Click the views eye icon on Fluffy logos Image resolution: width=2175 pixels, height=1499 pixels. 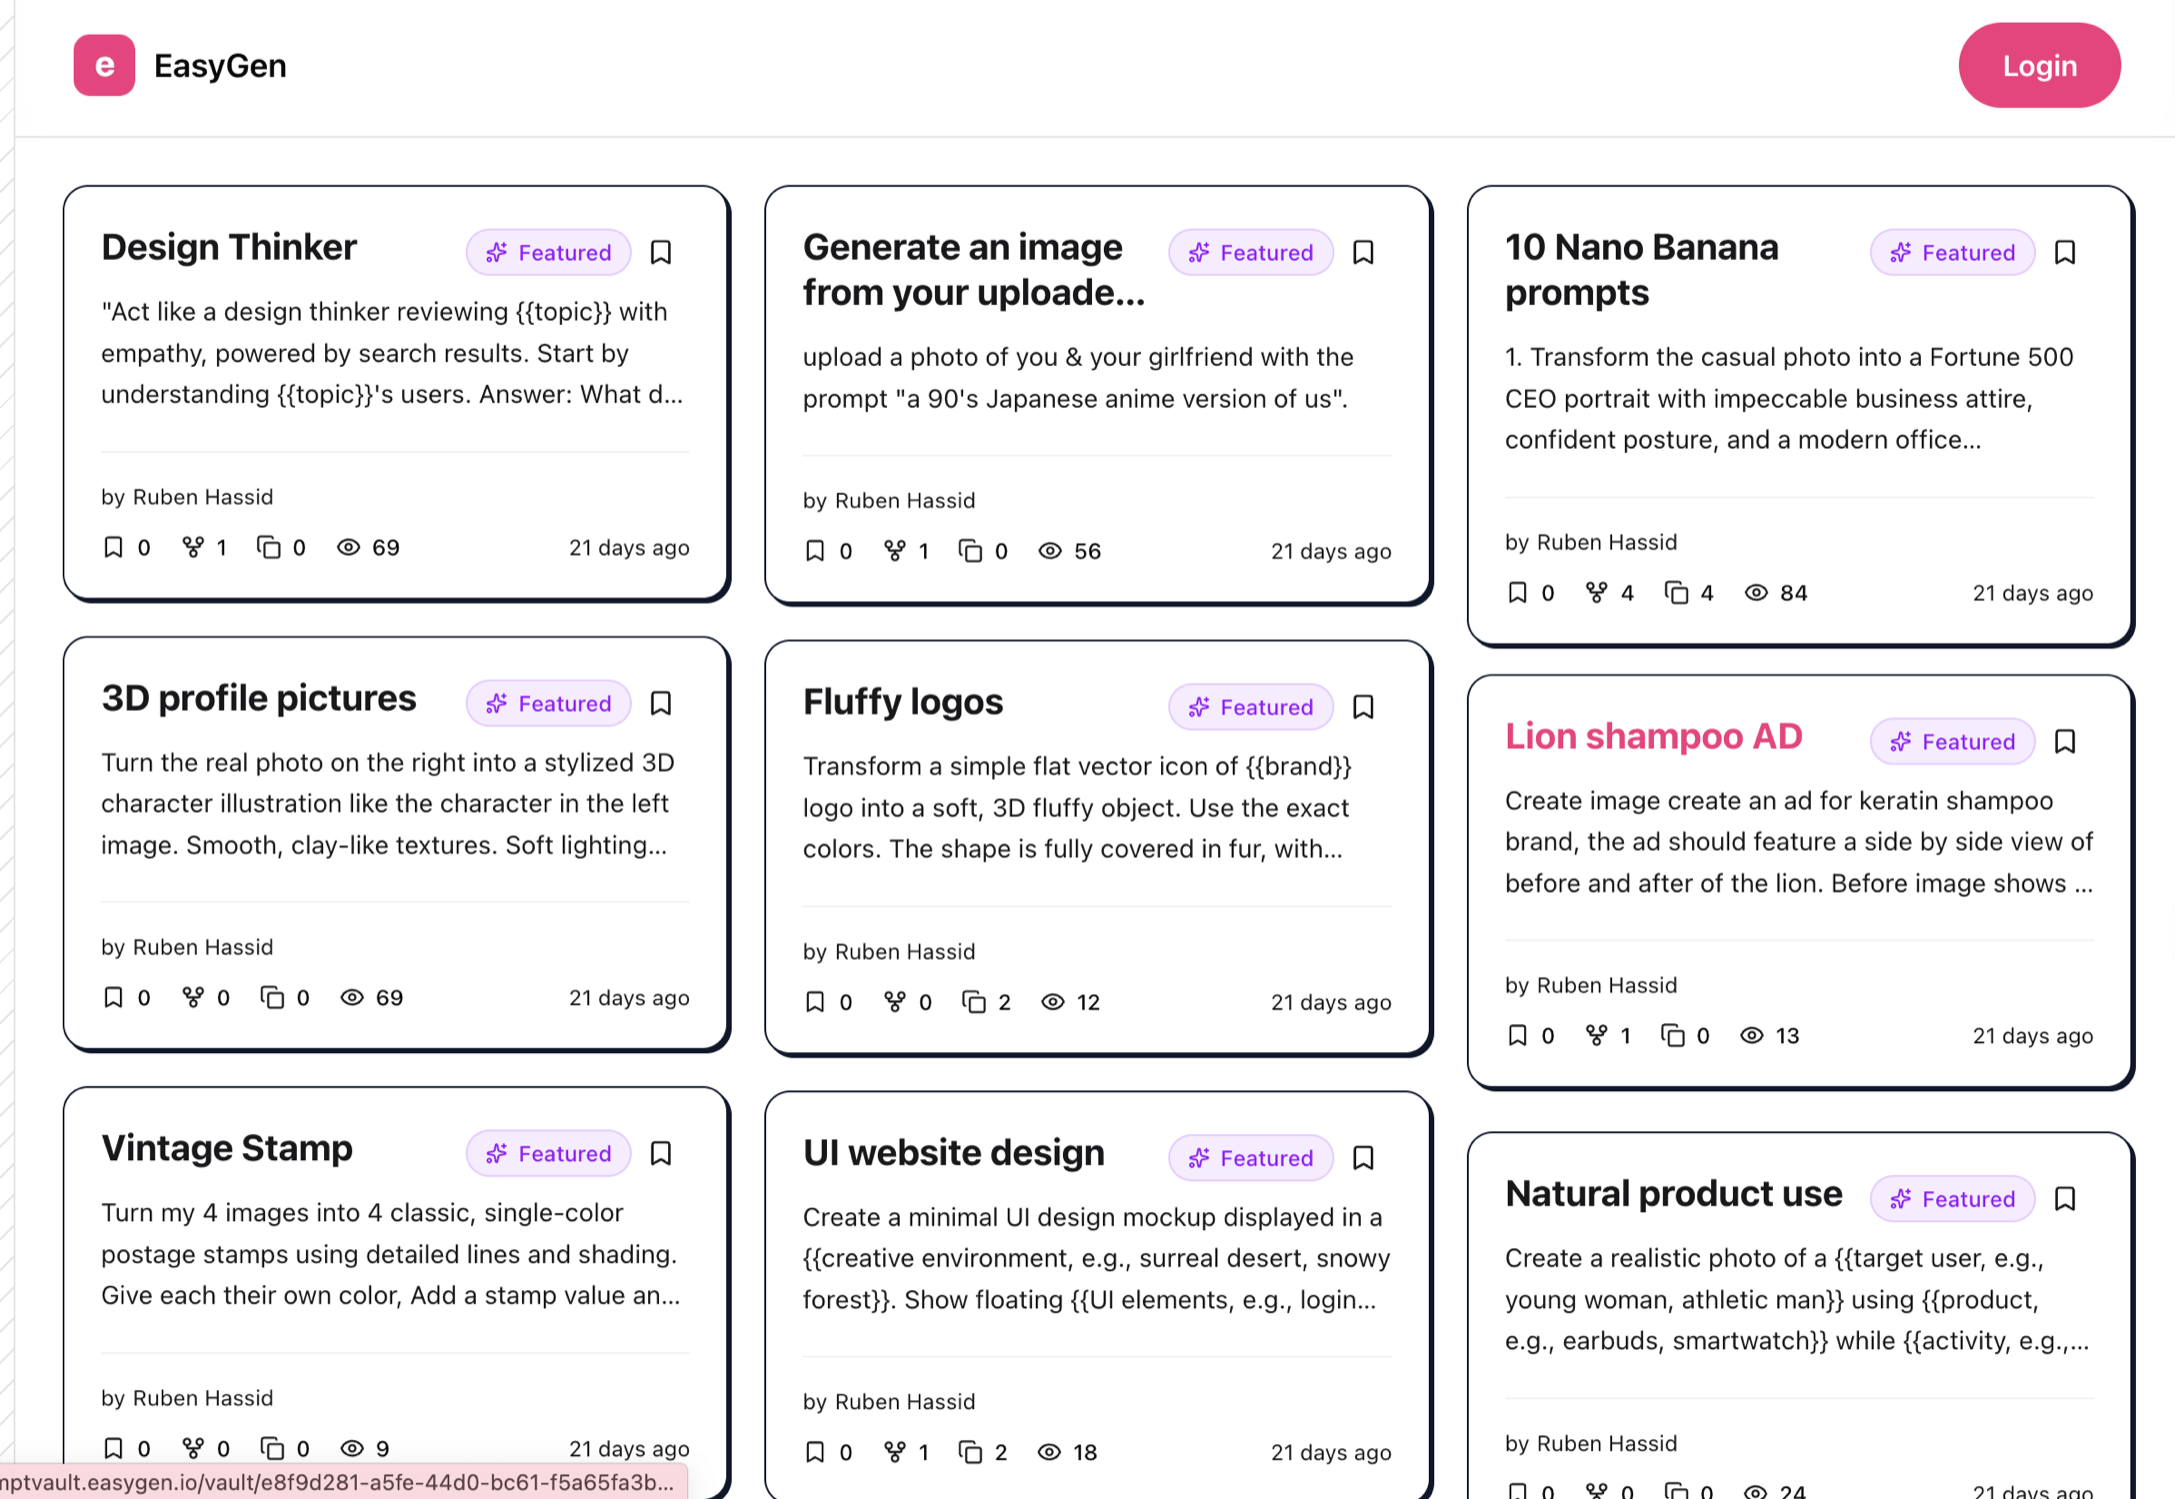(1053, 1002)
